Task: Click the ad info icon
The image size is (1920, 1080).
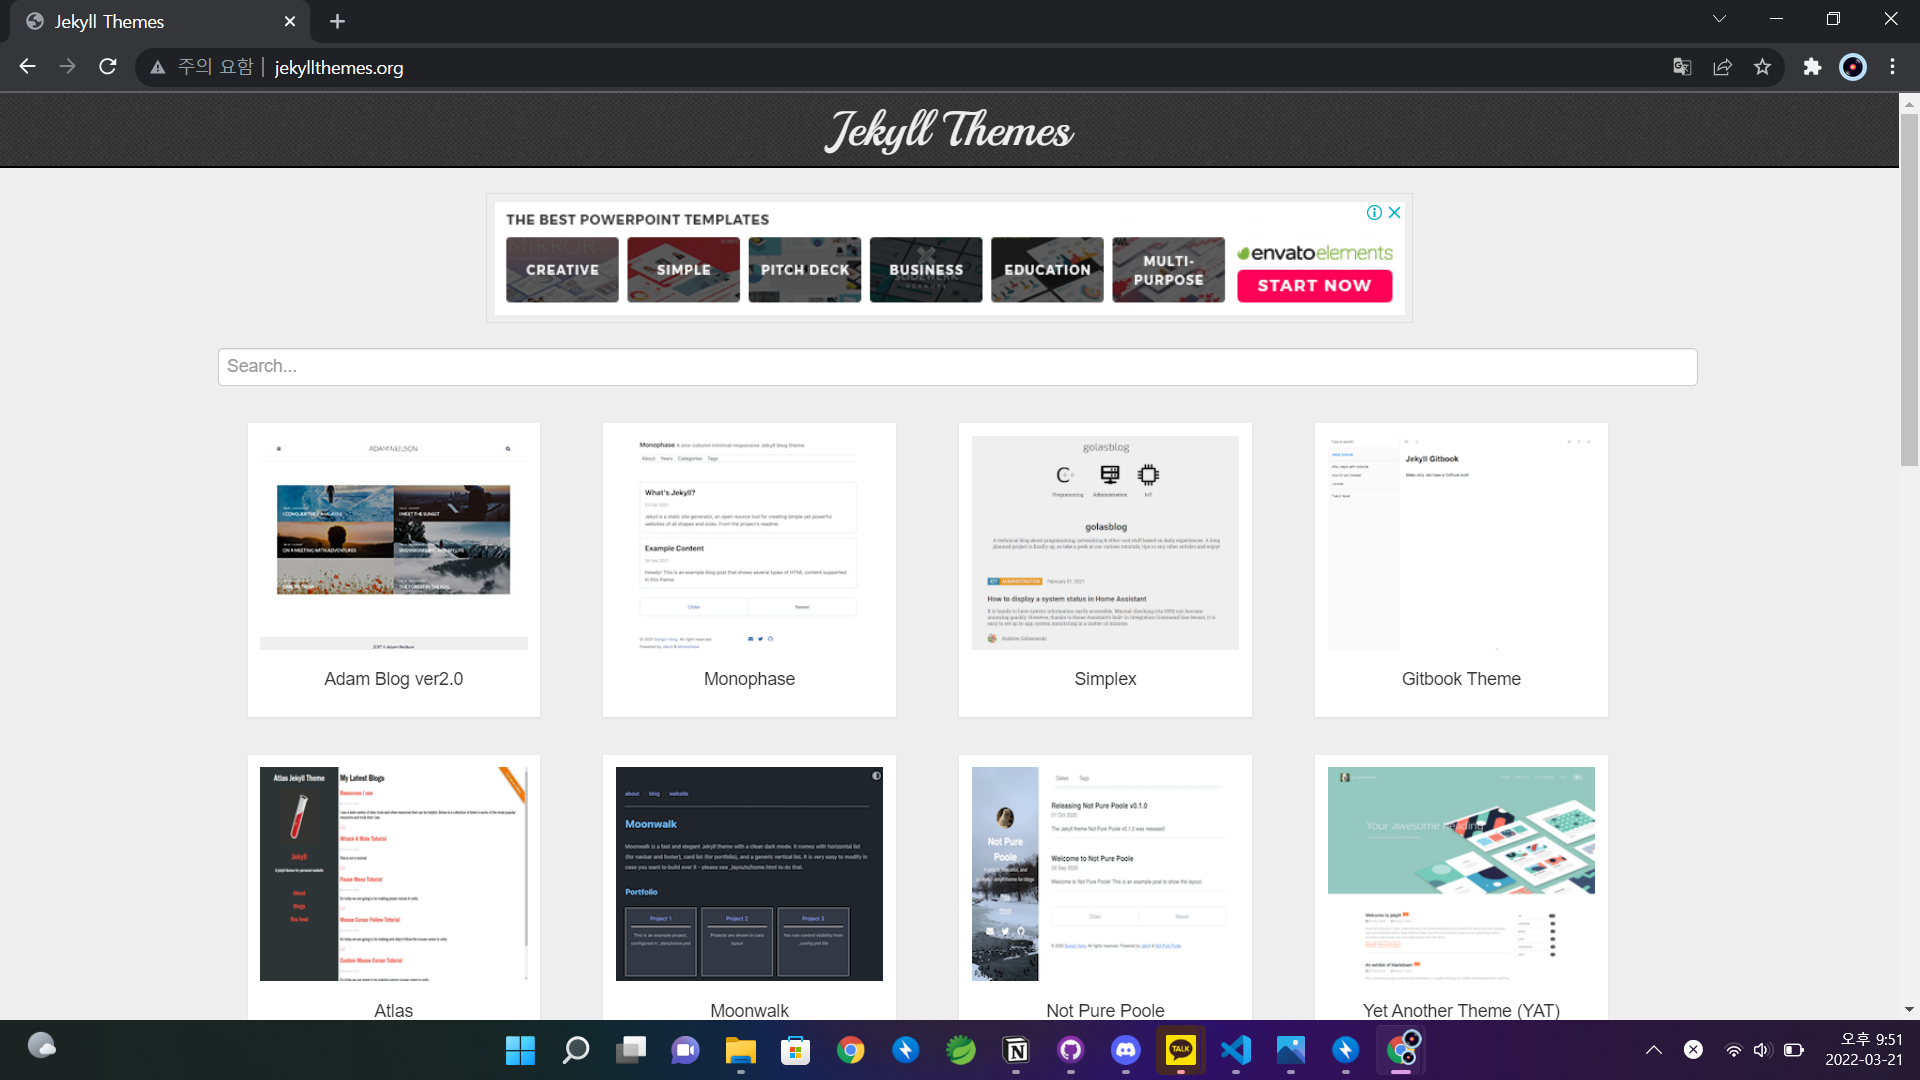Action: pos(1374,212)
